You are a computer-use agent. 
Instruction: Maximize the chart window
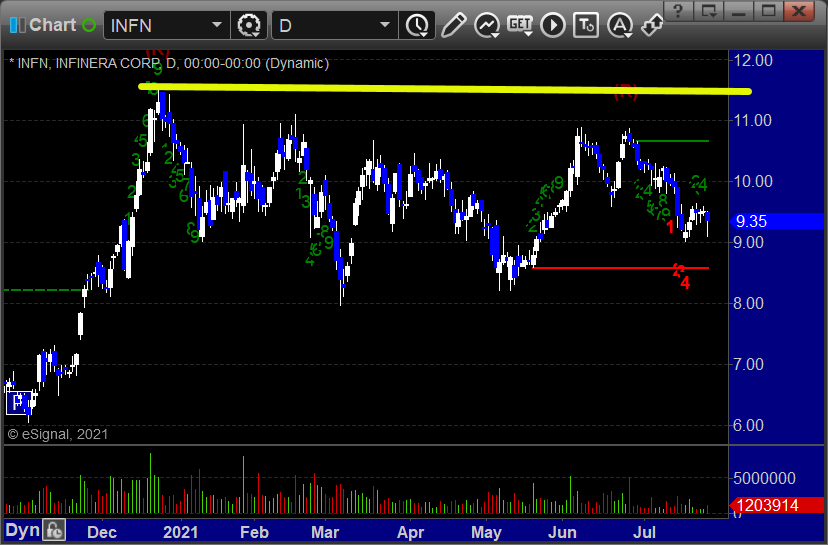(x=768, y=11)
